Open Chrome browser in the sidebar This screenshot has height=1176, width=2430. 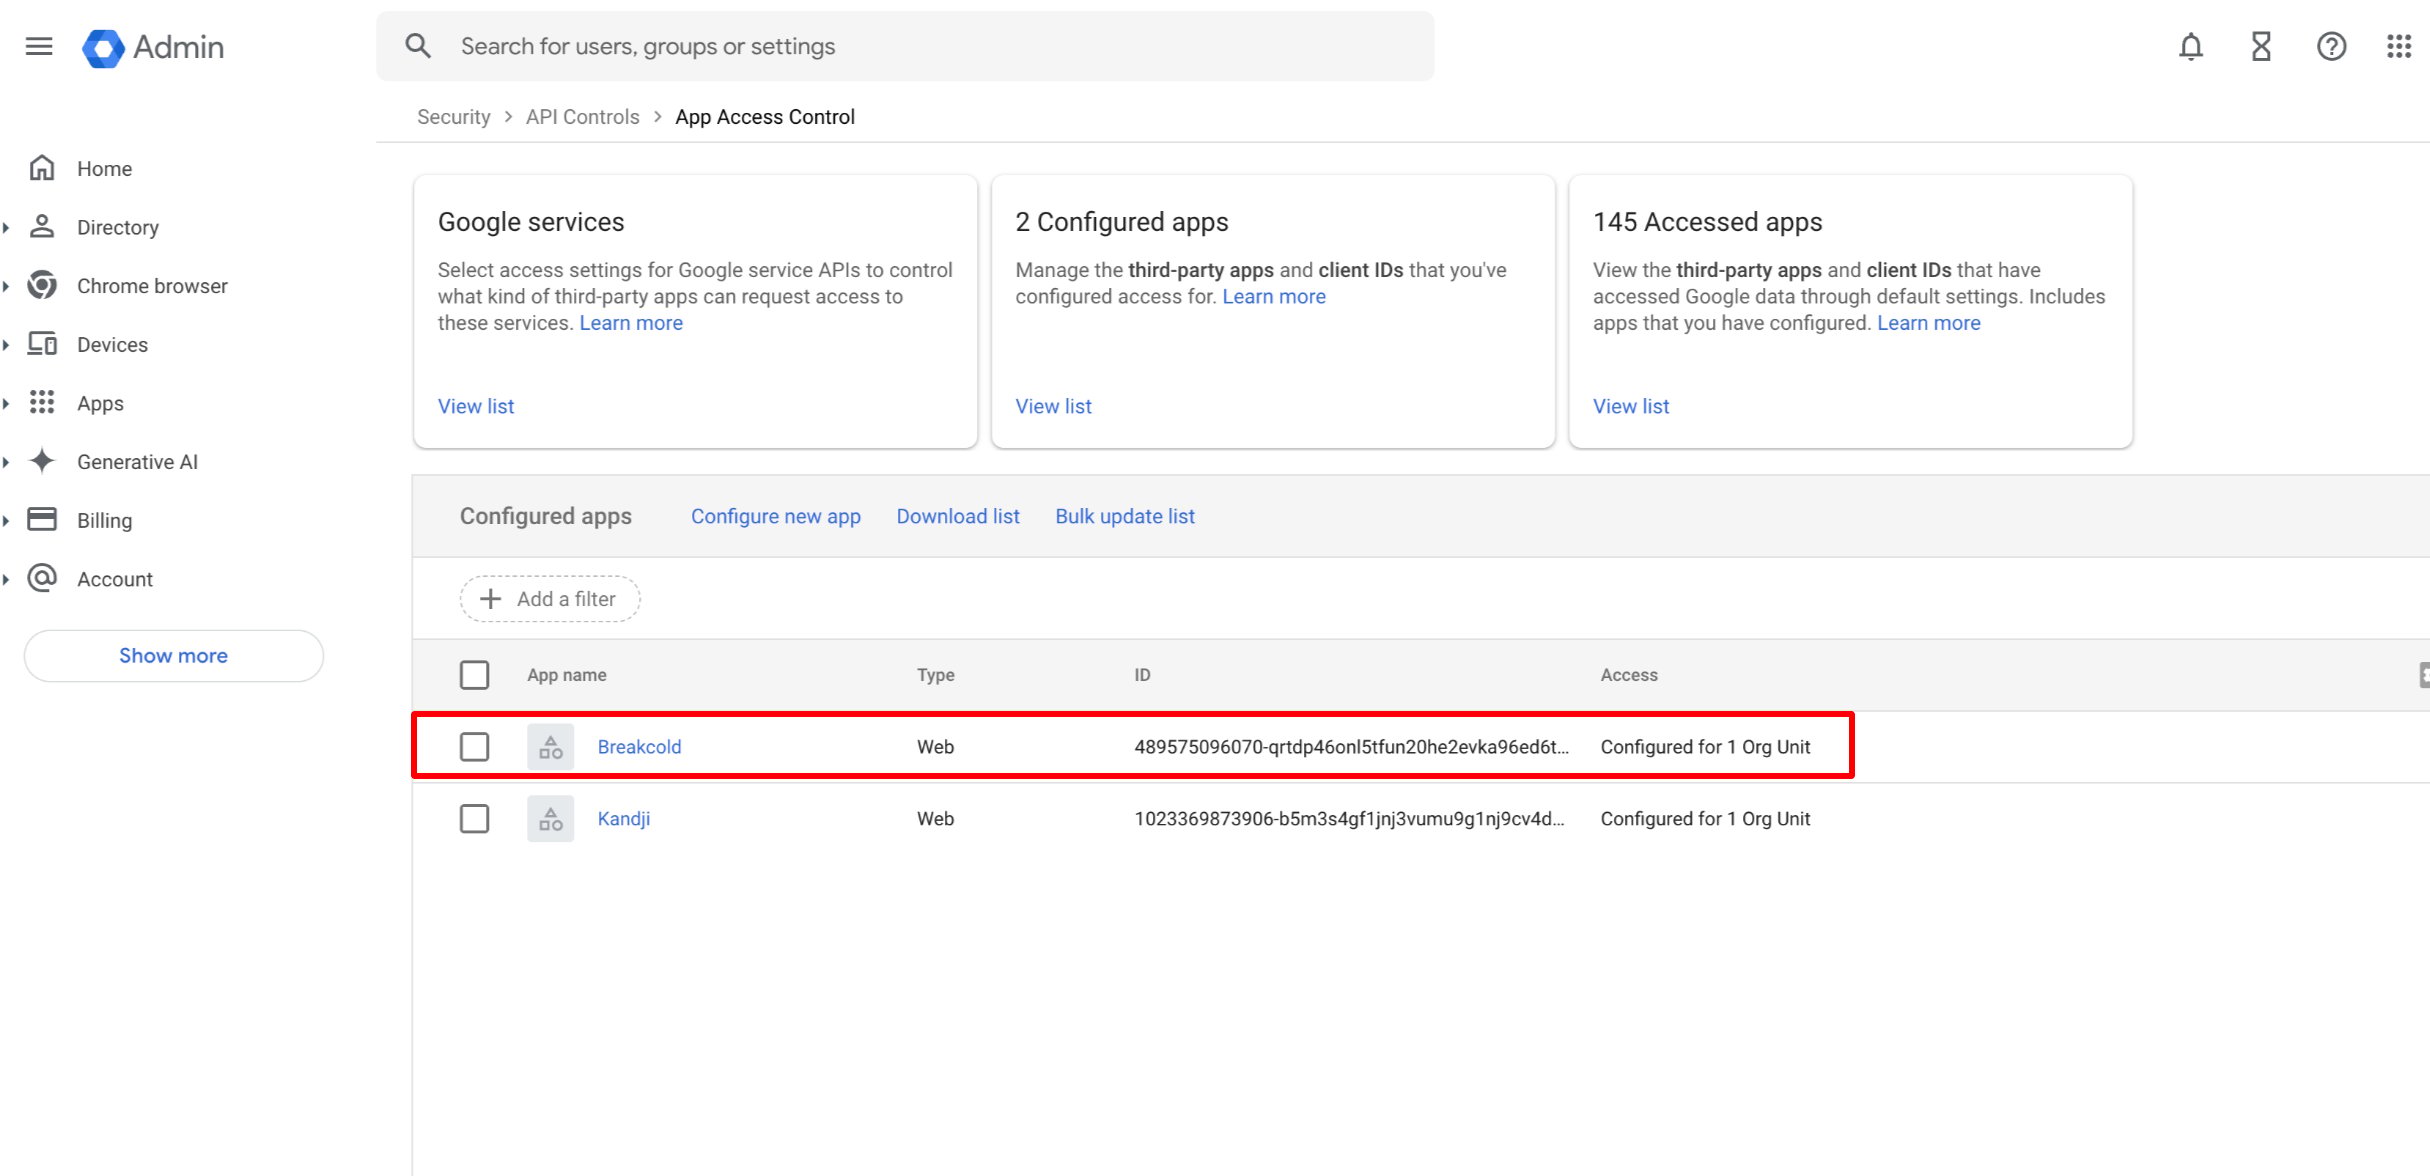coord(152,286)
